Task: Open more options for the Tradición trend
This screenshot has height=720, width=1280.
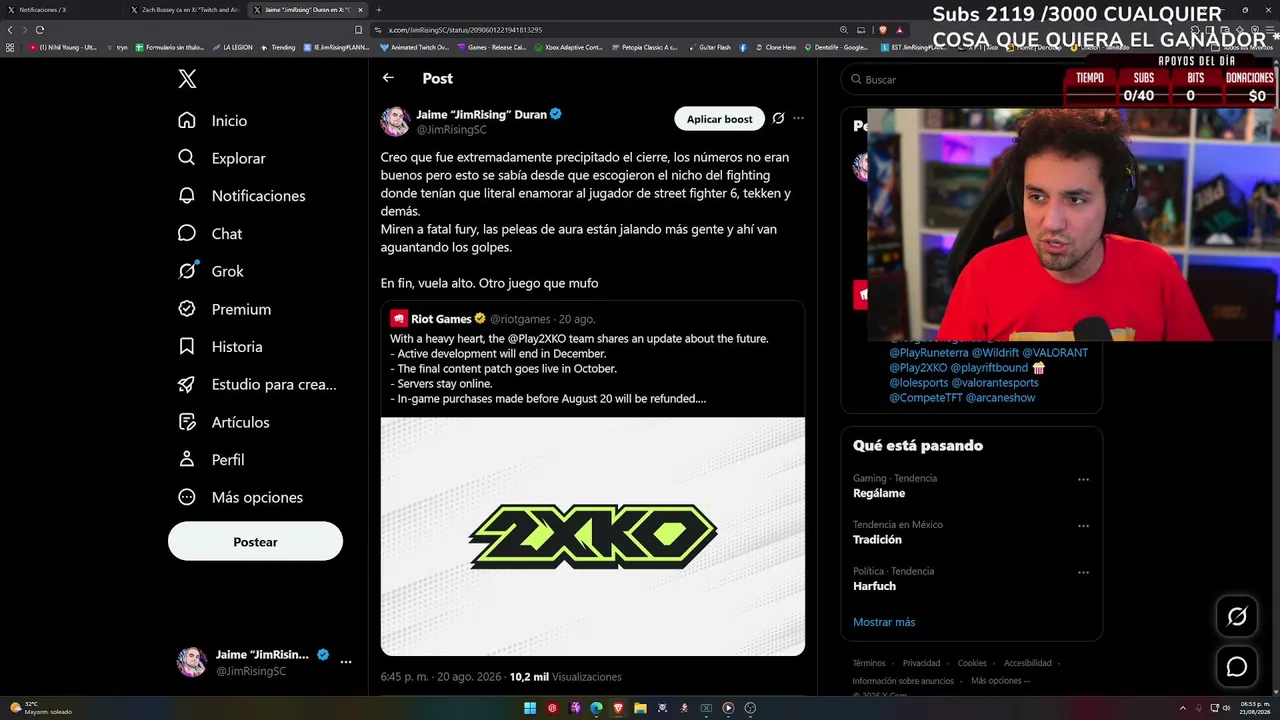Action: tap(1083, 526)
